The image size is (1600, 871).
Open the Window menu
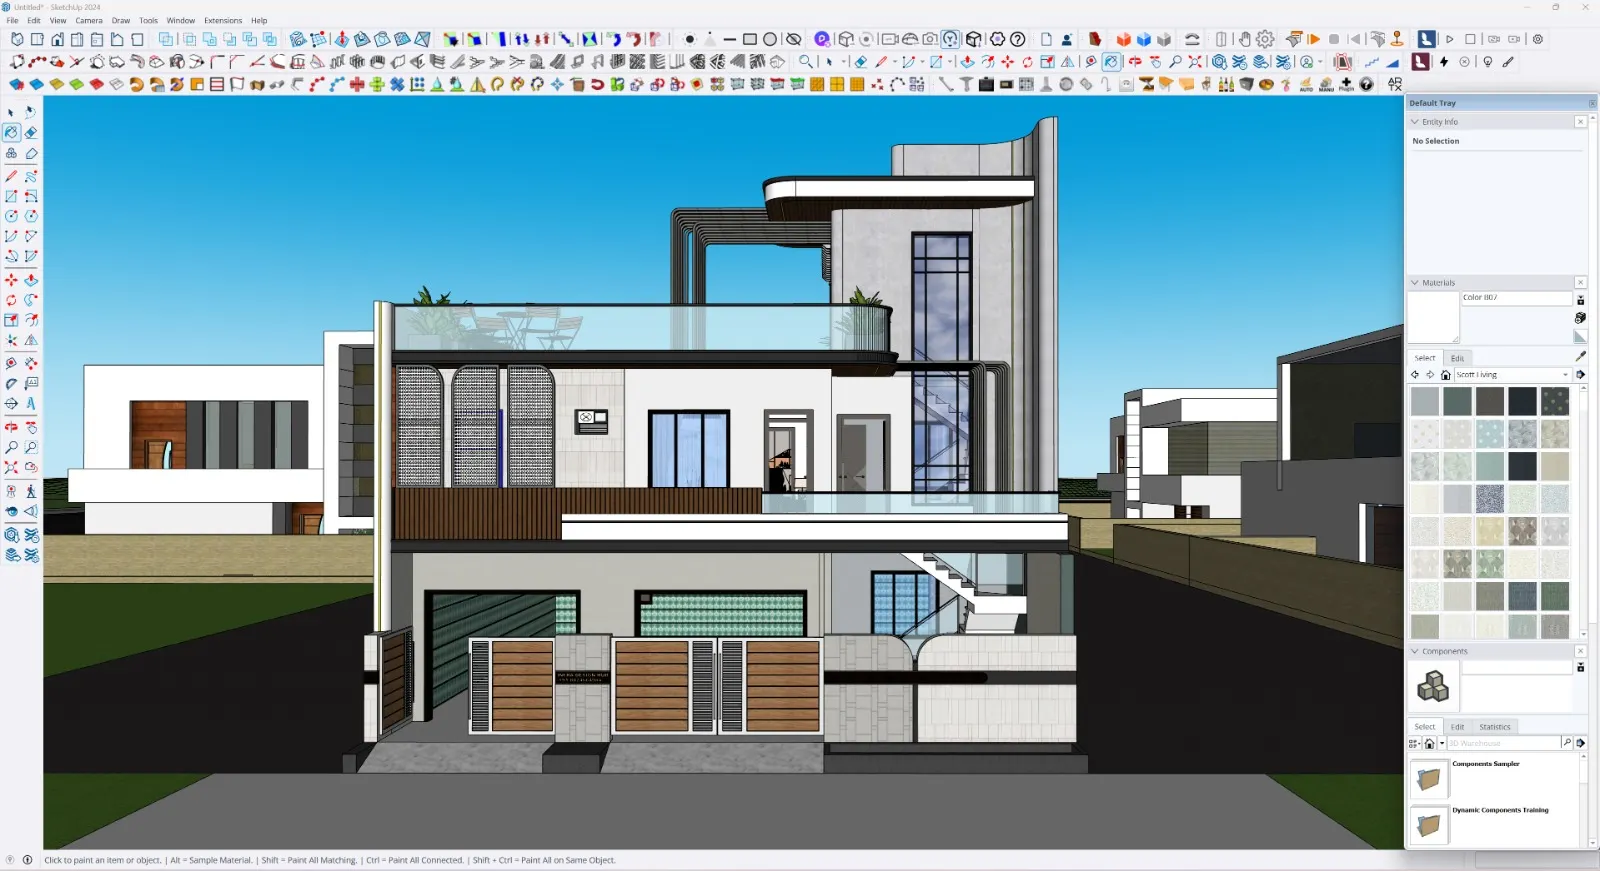pos(181,20)
